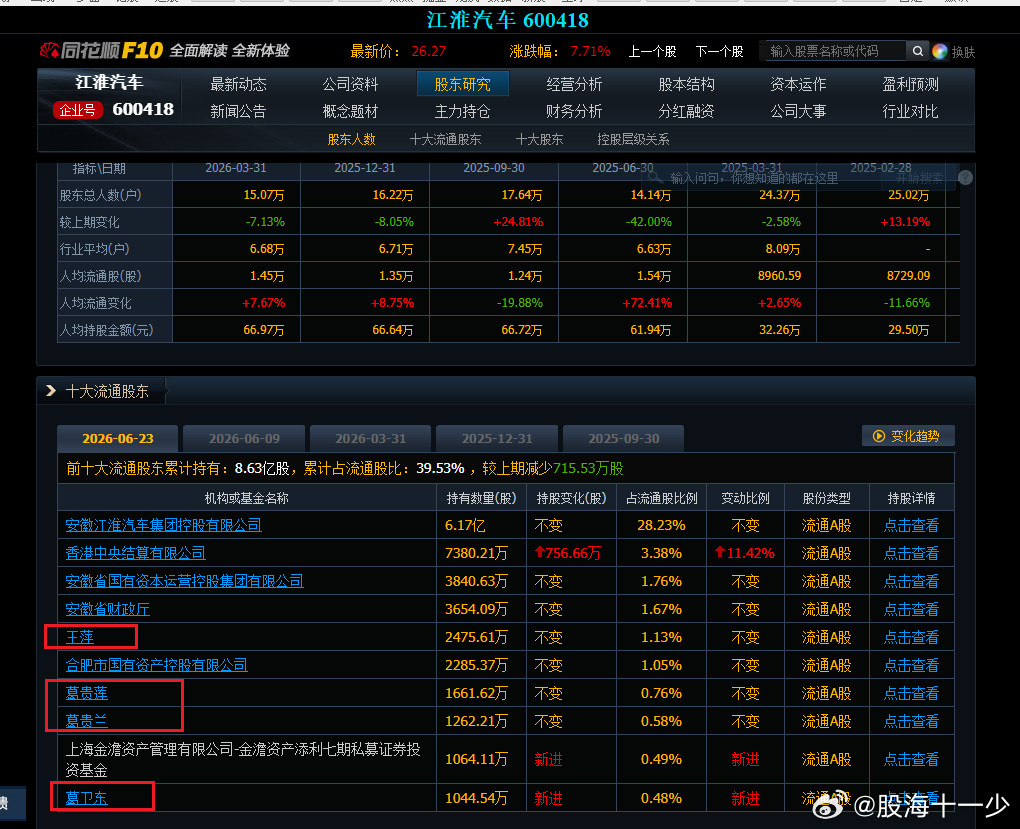Open the 股本结构 menu item

686,84
